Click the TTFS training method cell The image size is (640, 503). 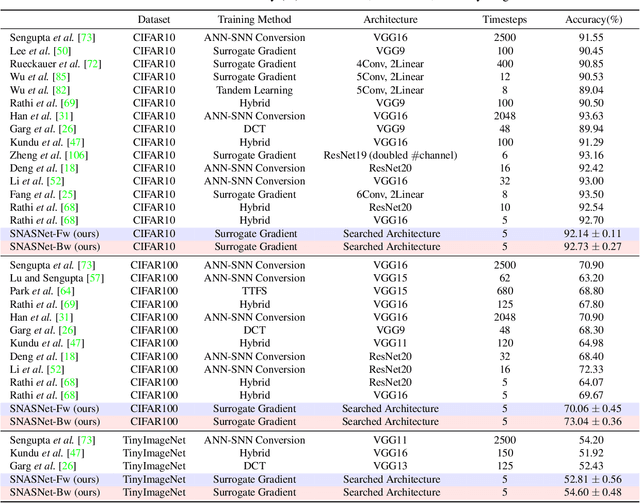point(254,290)
